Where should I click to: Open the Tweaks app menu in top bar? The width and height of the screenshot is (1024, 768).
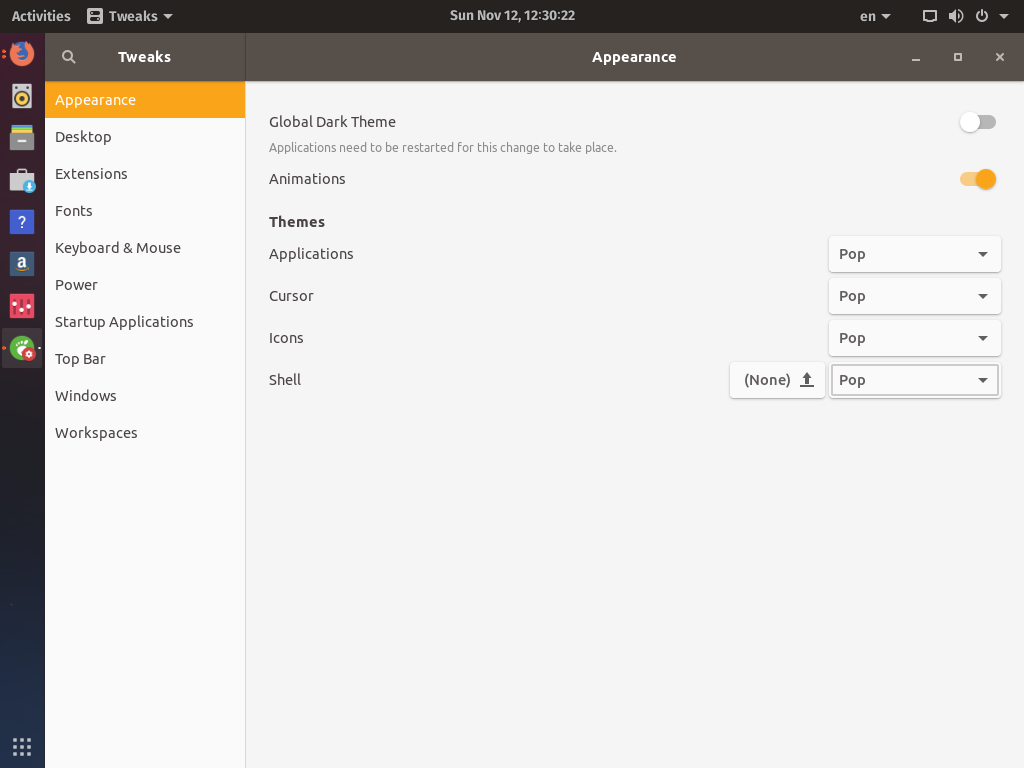(x=130, y=16)
